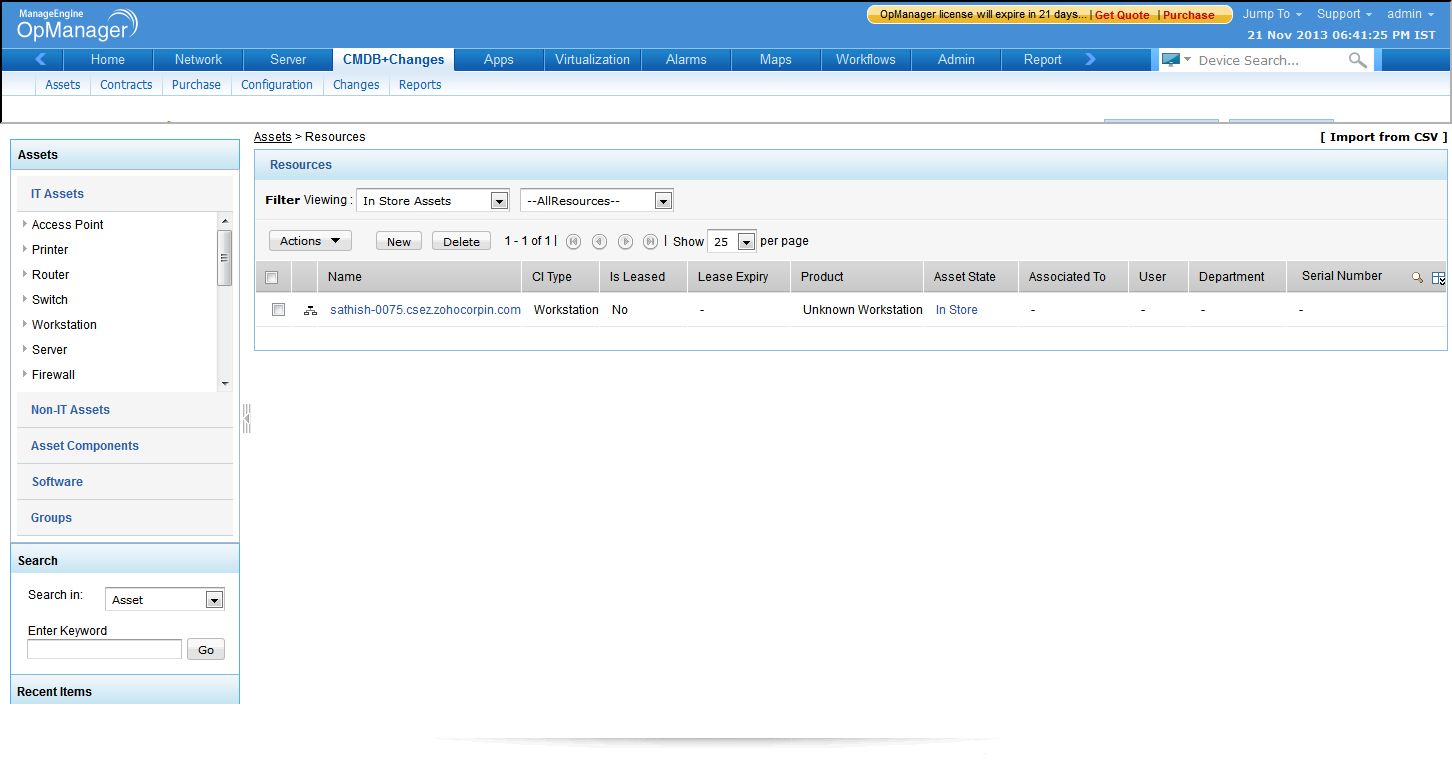
Task: Switch to the Admin tab
Action: (956, 59)
